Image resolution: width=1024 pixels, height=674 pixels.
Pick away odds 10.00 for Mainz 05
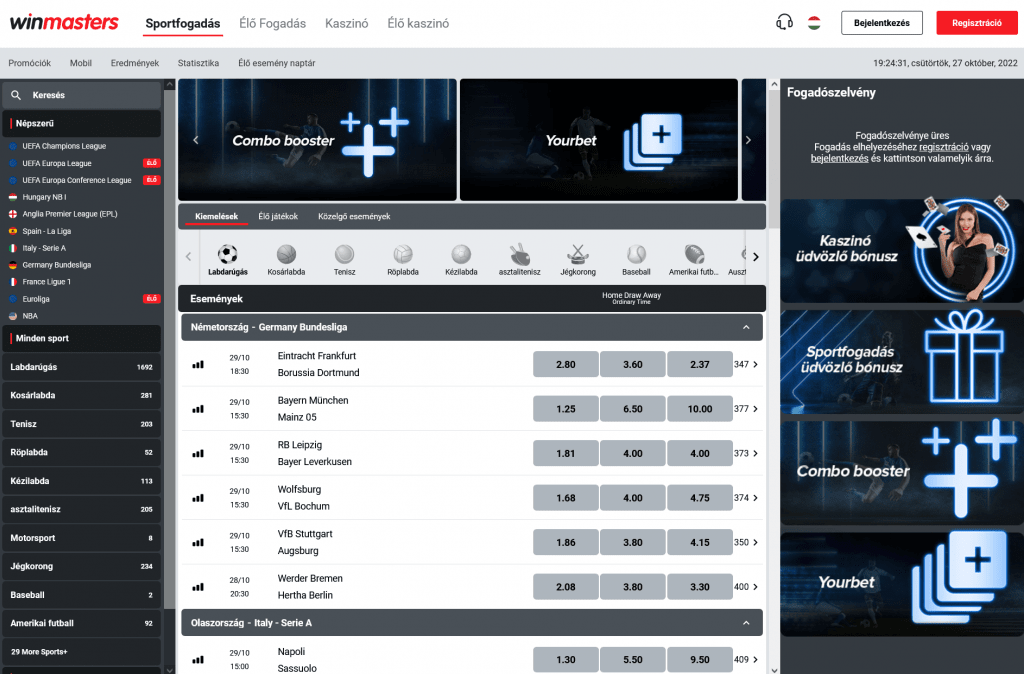click(x=699, y=409)
